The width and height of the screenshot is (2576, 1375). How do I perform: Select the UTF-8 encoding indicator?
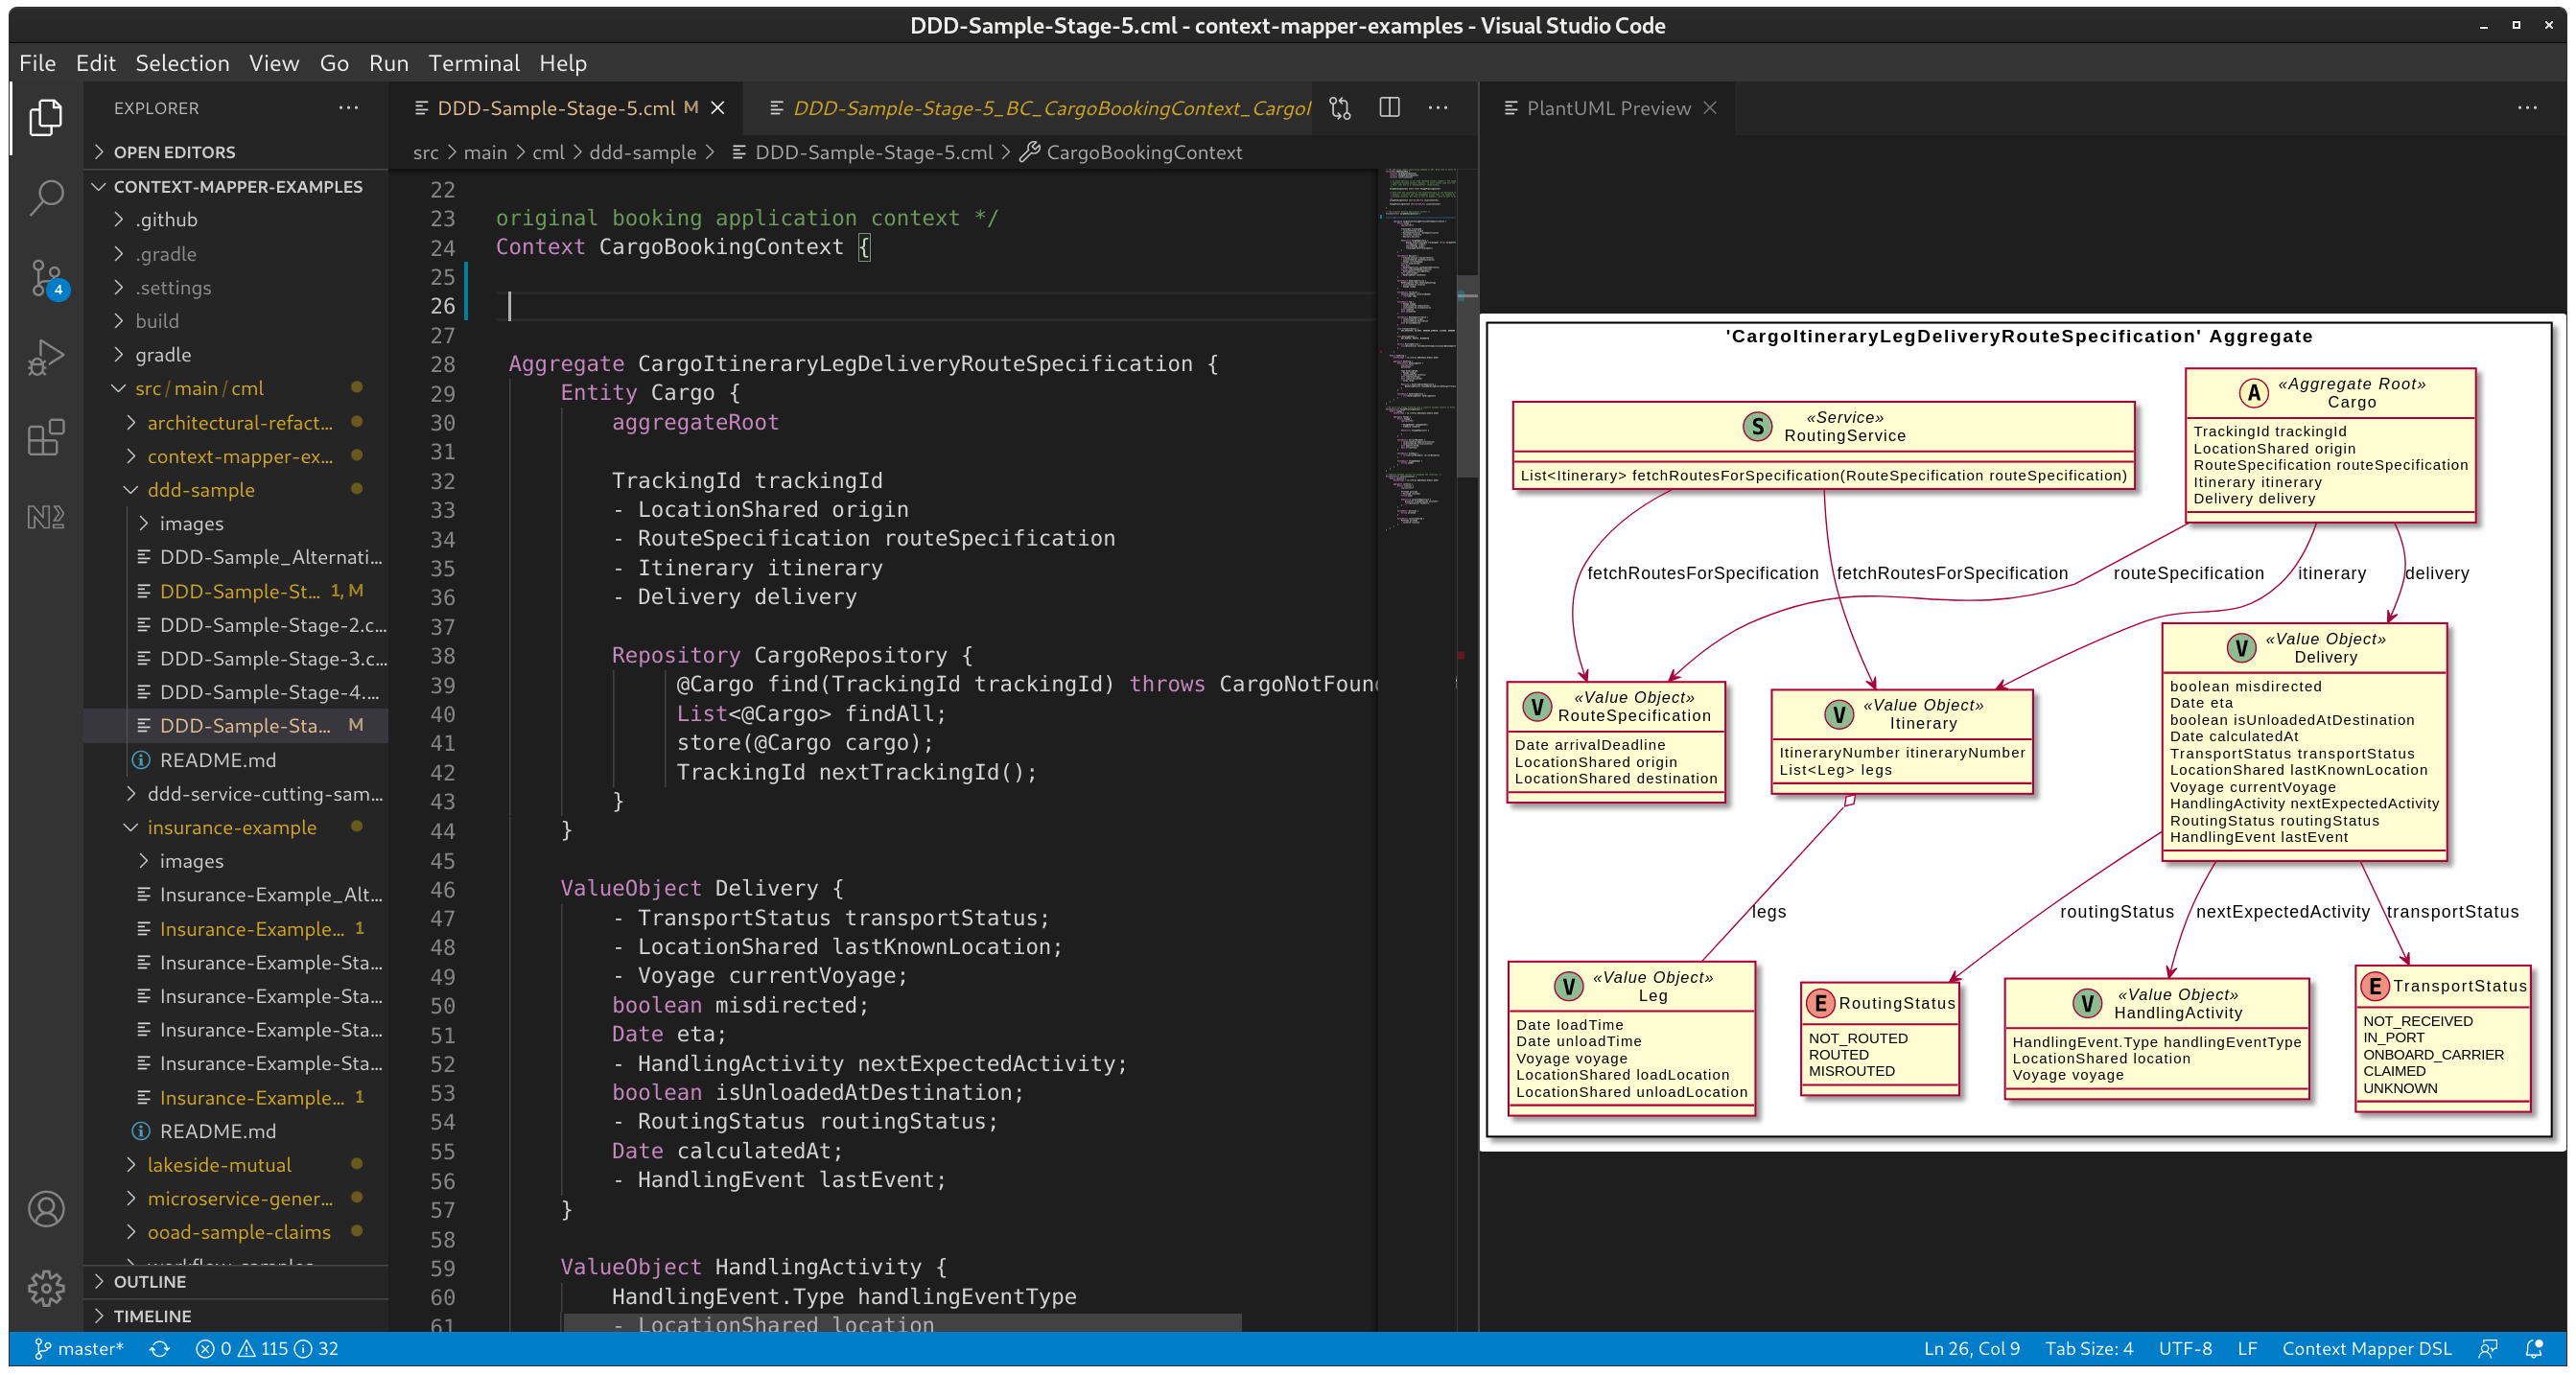[x=2184, y=1348]
